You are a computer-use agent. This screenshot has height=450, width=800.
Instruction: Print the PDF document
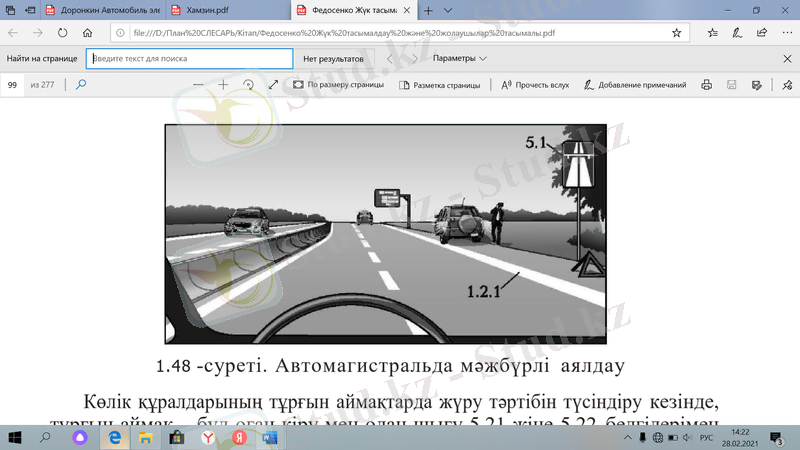[707, 85]
